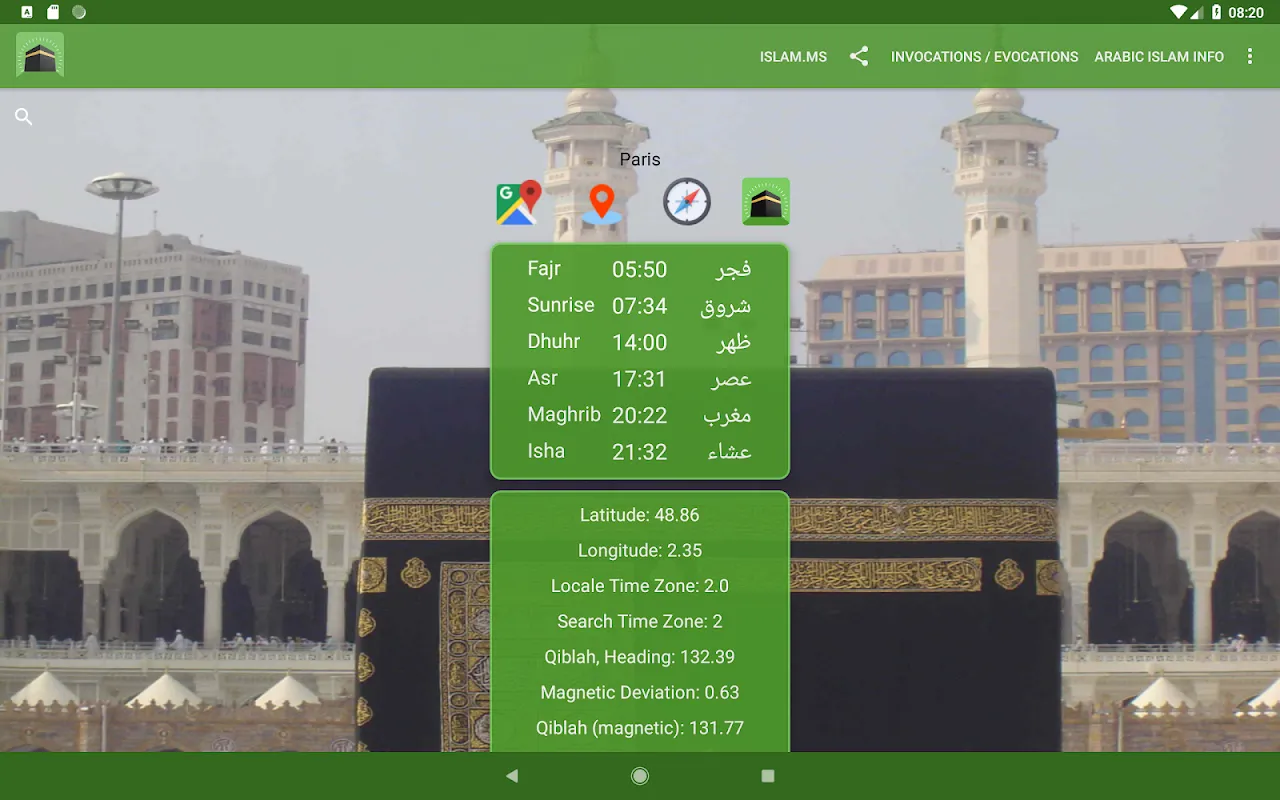Image resolution: width=1280 pixels, height=800 pixels.
Task: Select ARABIC ISLAM INFO link
Action: (1159, 57)
